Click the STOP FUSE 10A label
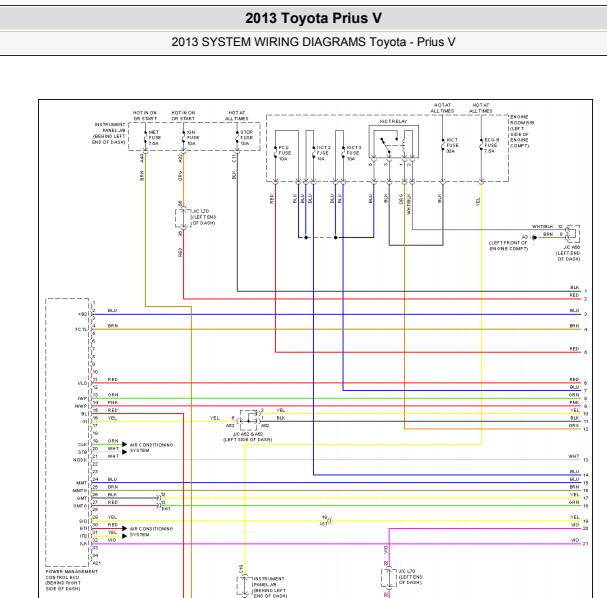Screen dimensions: 607x598 click(246, 138)
